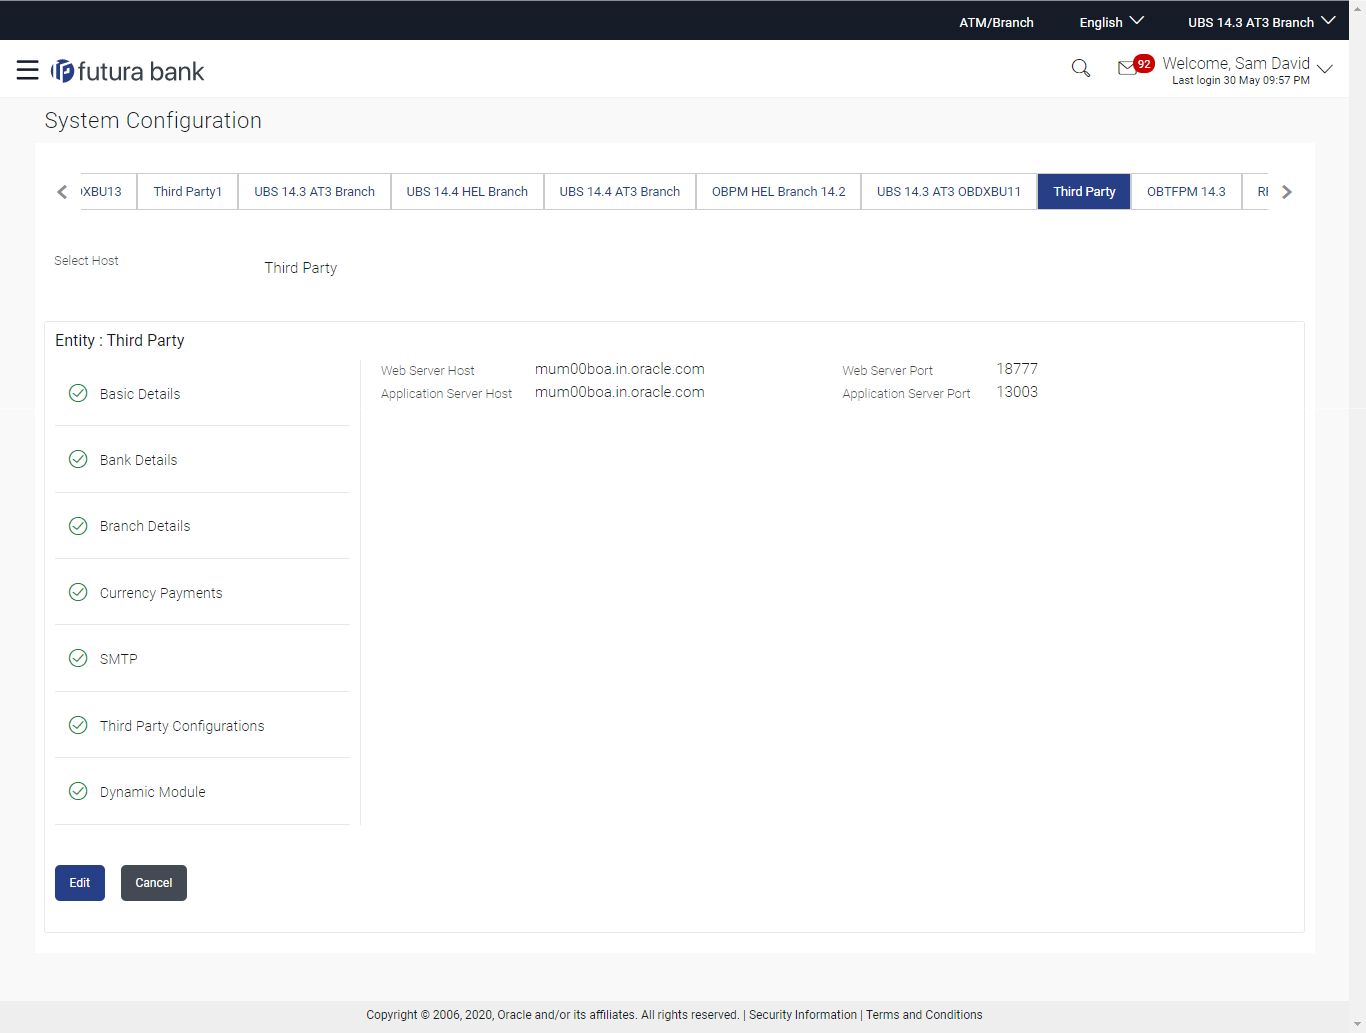This screenshot has width=1366, height=1033.
Task: Click the Last login 30 May text
Action: 1241,81
